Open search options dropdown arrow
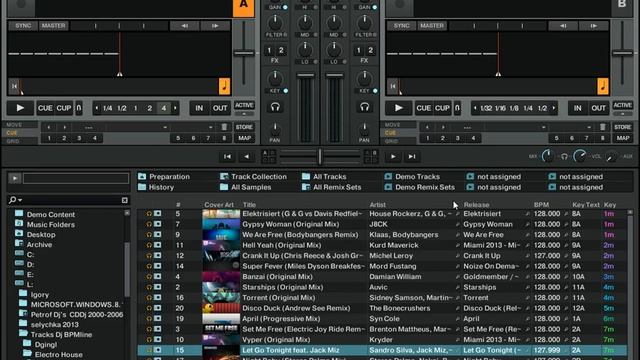 (x=20, y=200)
